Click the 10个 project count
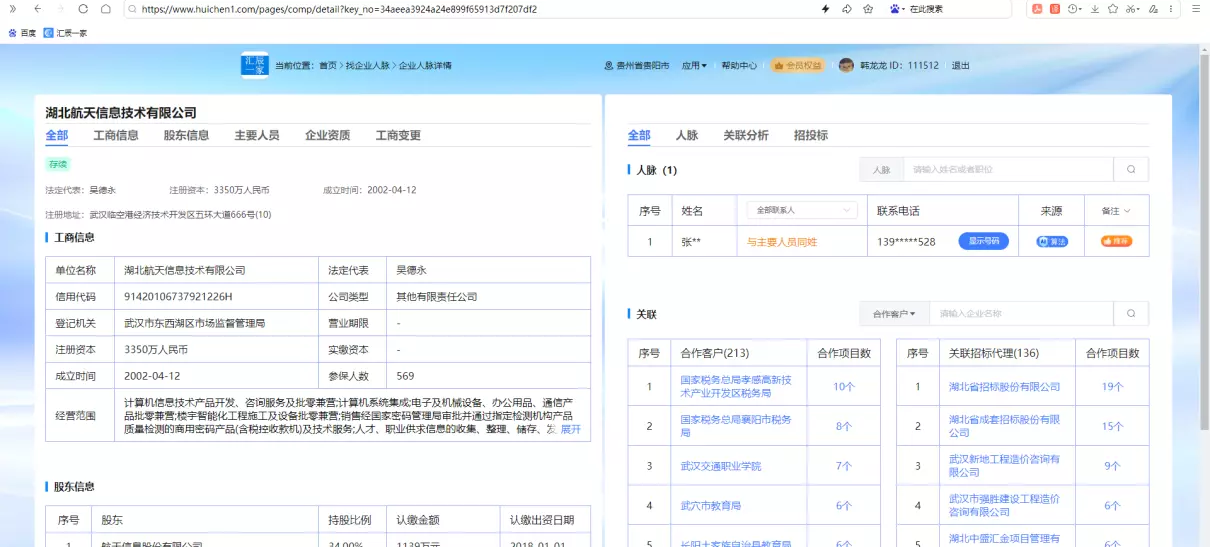 843,386
